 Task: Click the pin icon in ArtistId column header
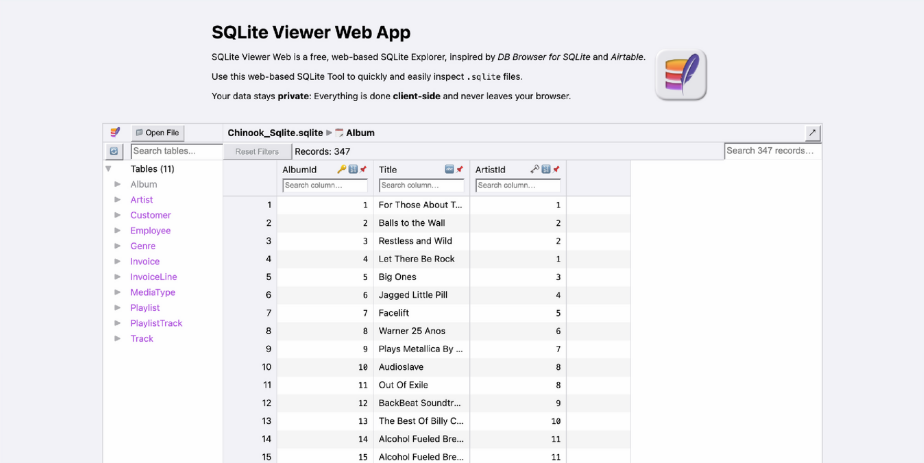point(556,169)
